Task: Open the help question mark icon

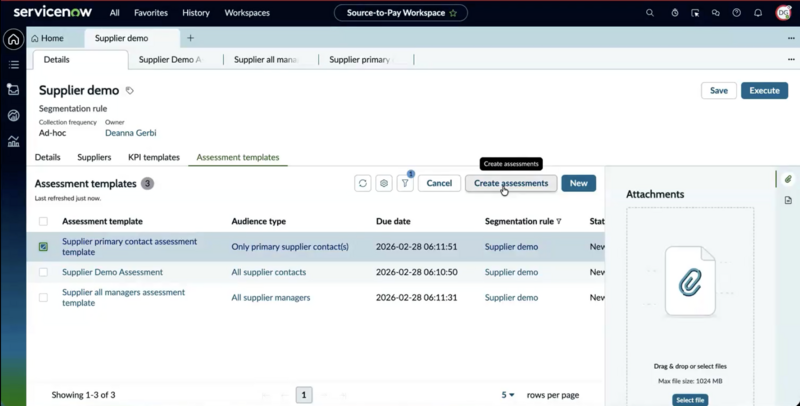Action: click(x=737, y=13)
